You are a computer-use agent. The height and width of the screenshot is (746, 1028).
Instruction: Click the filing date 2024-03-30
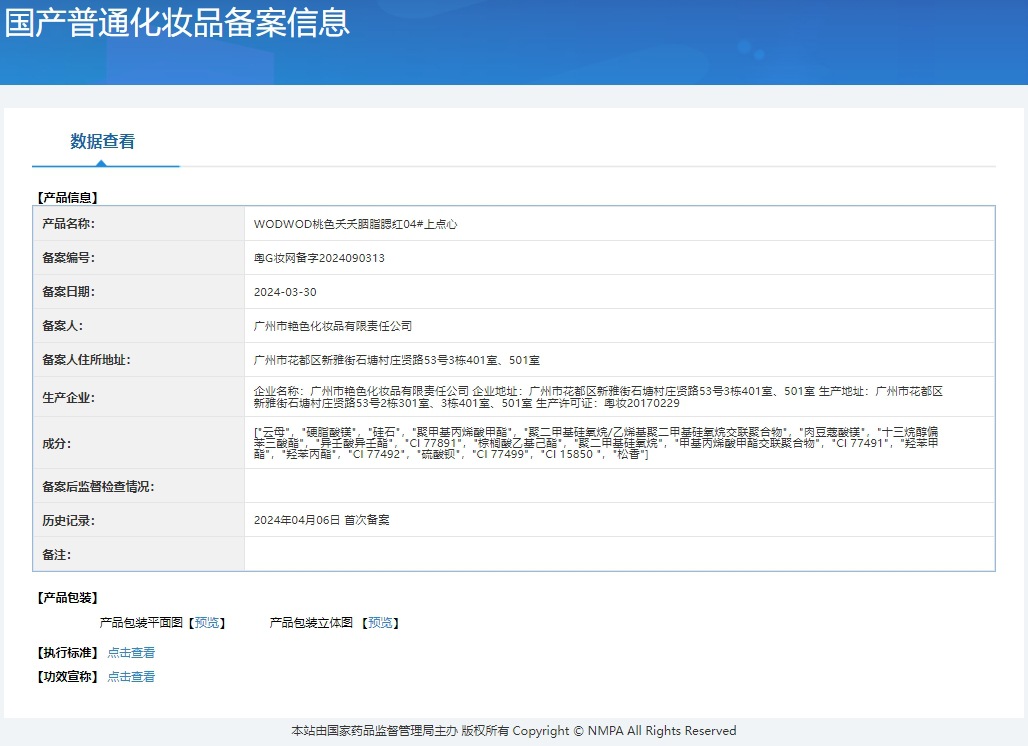[x=285, y=292]
